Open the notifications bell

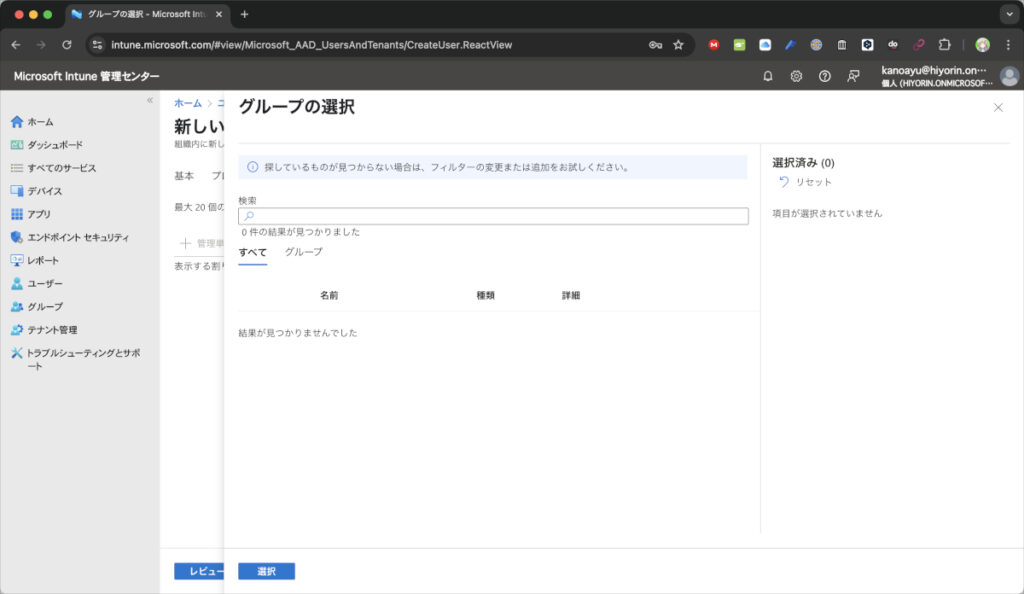(768, 76)
